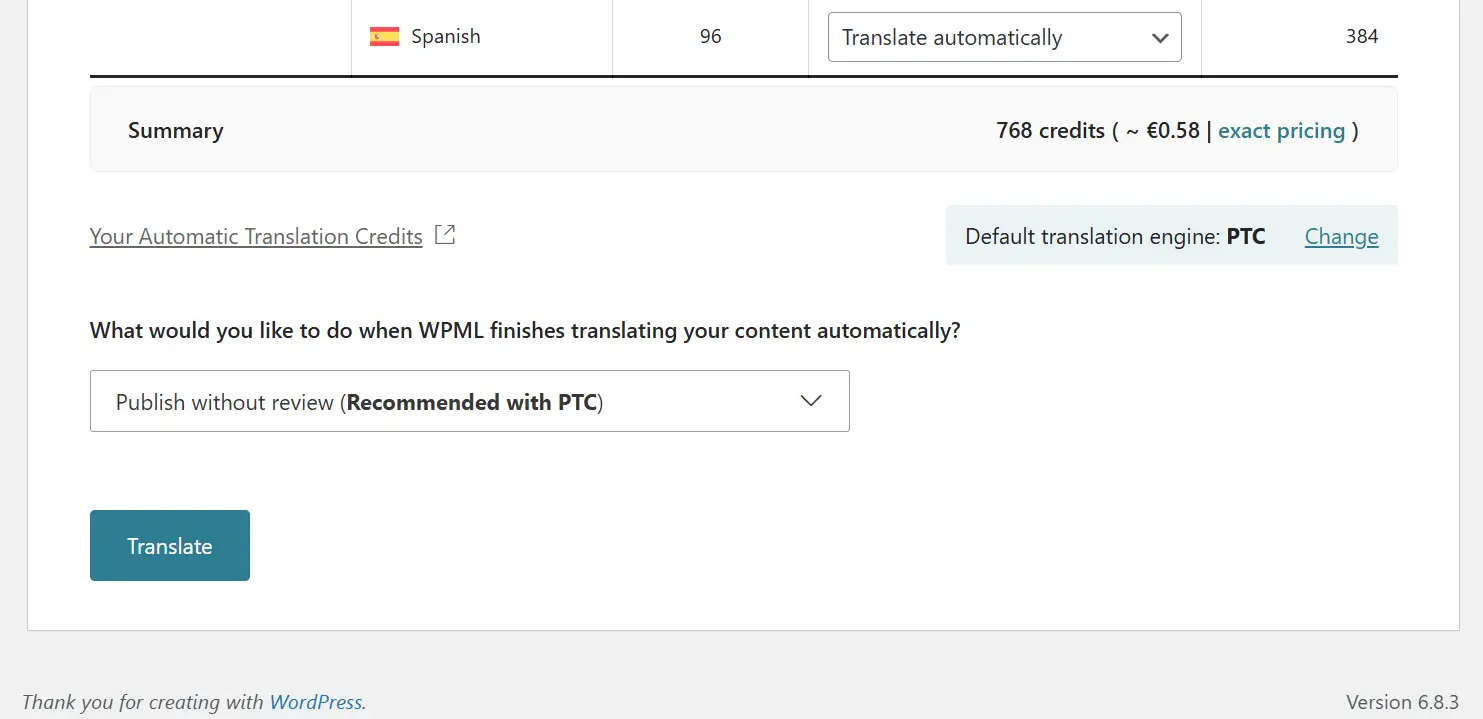This screenshot has width=1483, height=719.
Task: Open the Translate automatically dropdown
Action: coord(1004,37)
